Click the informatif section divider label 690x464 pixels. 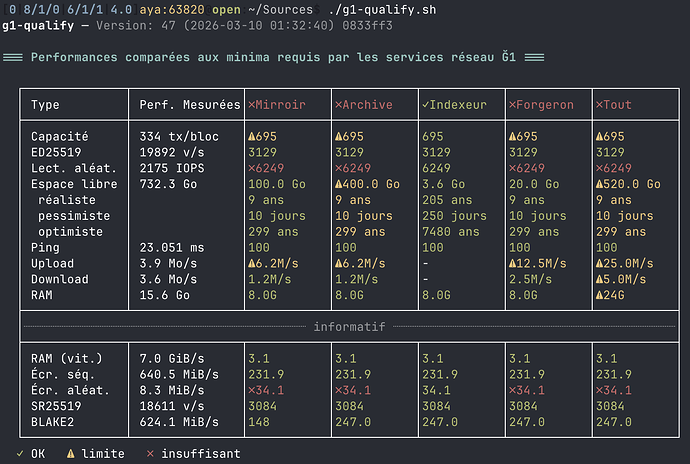(x=349, y=326)
